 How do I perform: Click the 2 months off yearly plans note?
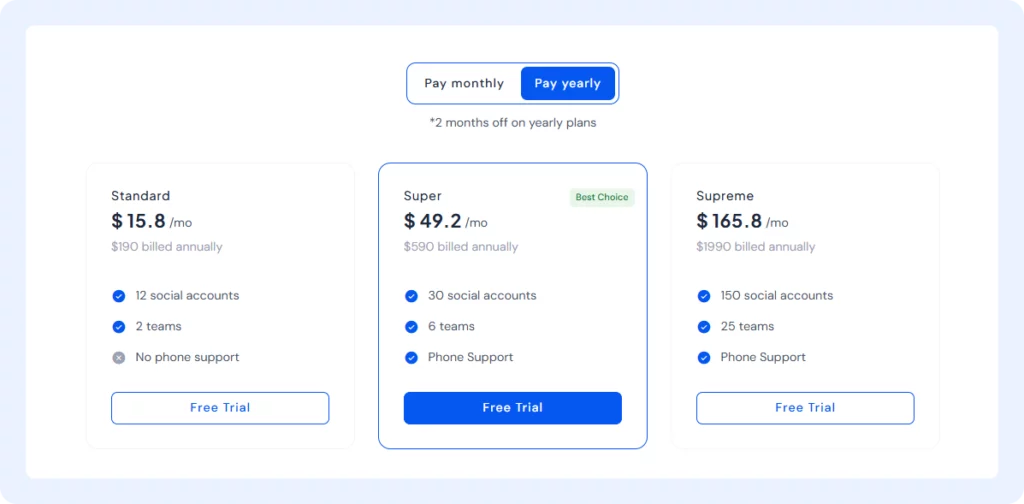coord(513,122)
